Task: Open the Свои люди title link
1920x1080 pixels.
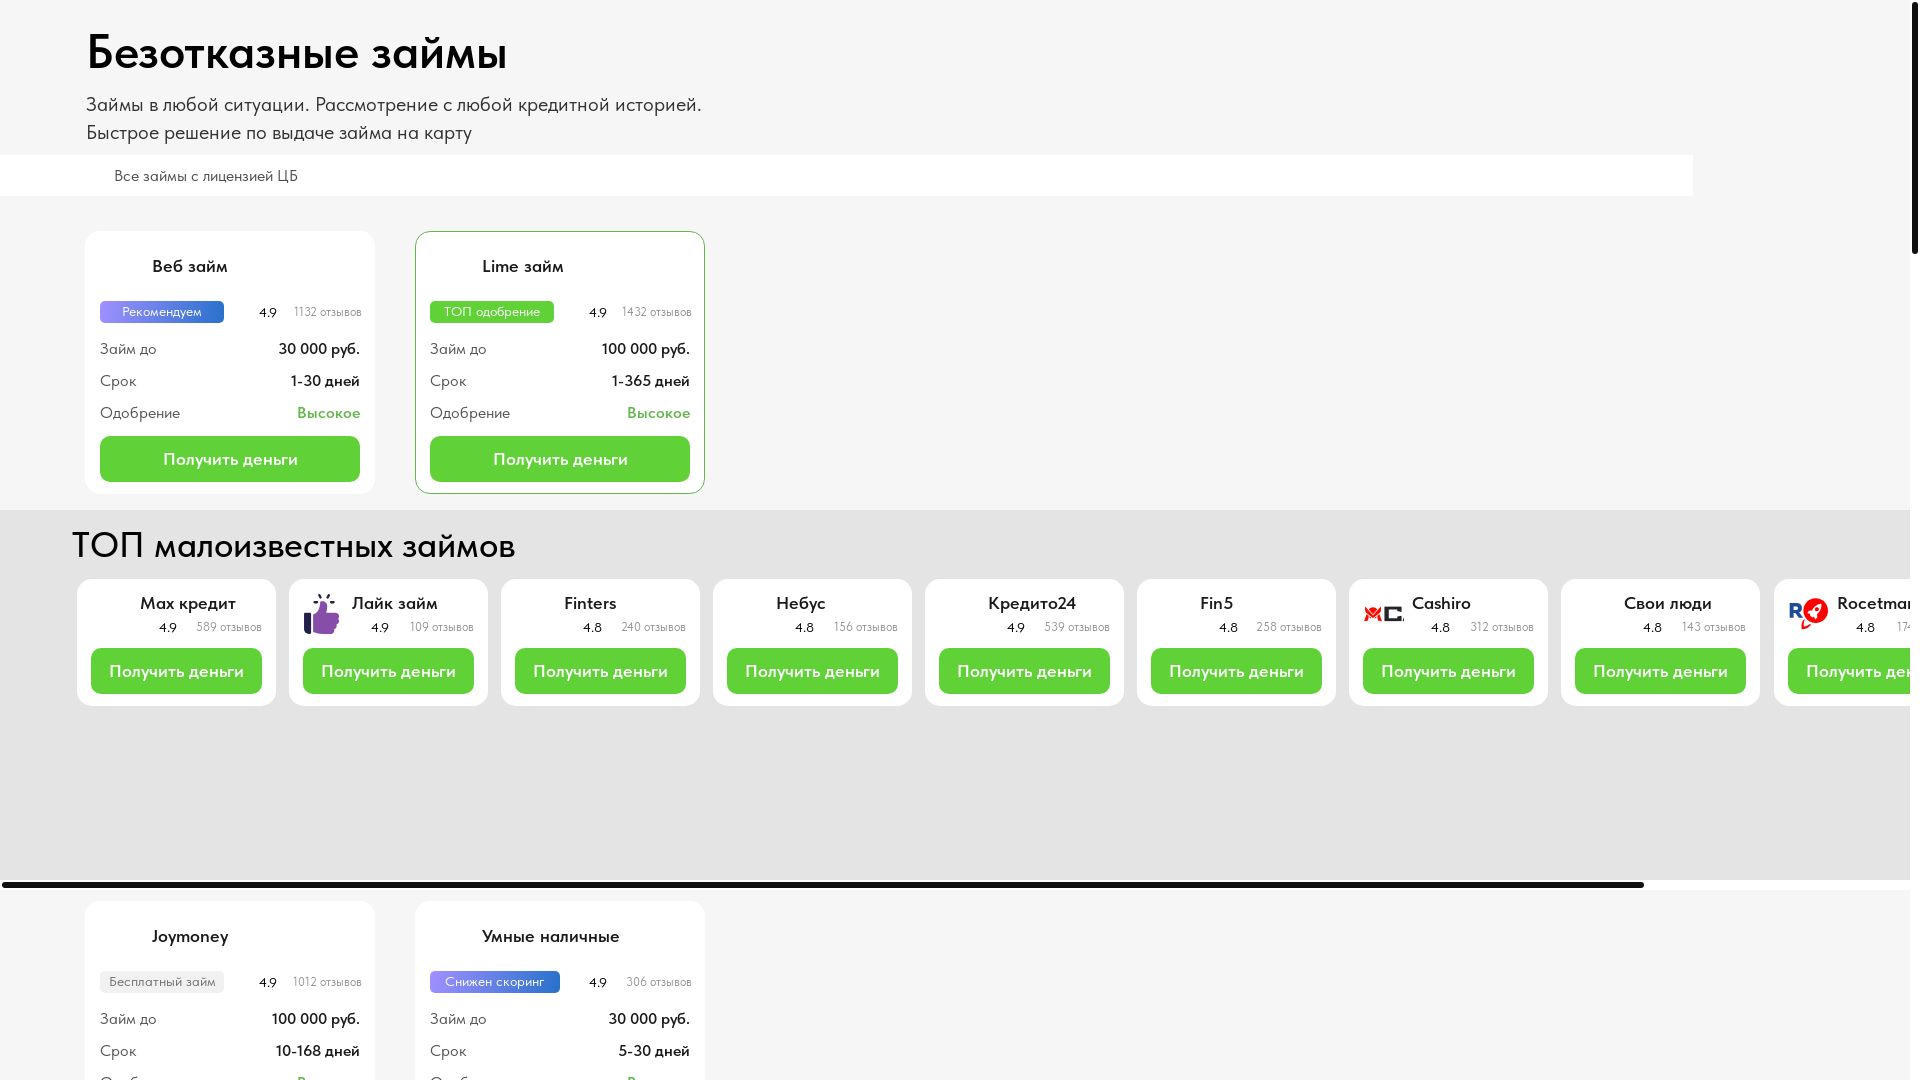Action: tap(1668, 603)
